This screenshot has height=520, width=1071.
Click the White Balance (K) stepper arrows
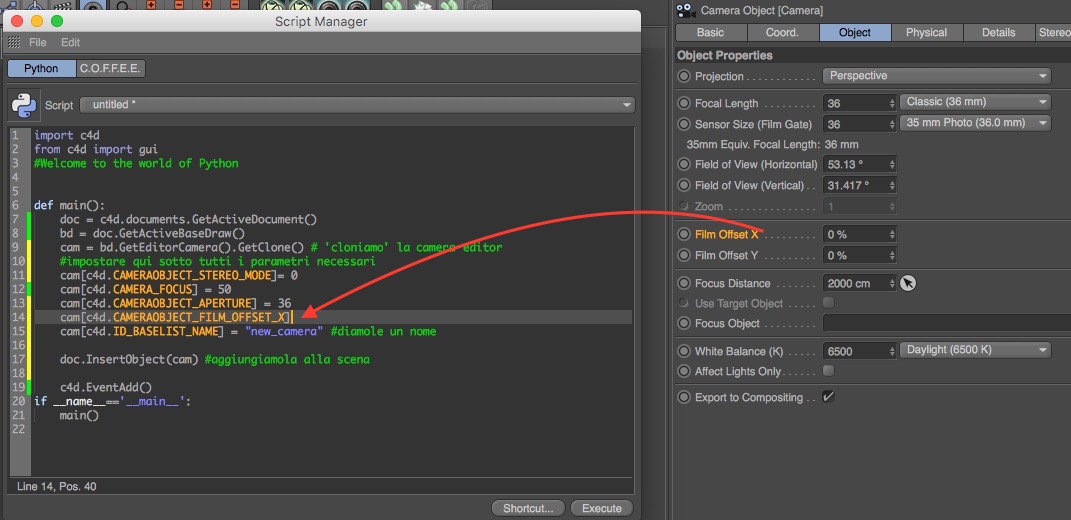891,351
